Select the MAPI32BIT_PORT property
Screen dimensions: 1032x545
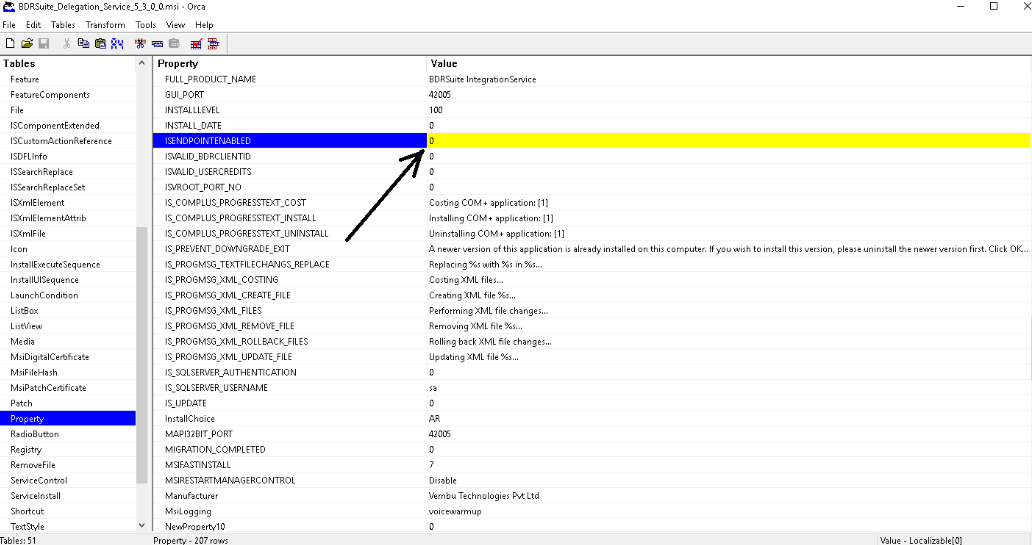[199, 434]
